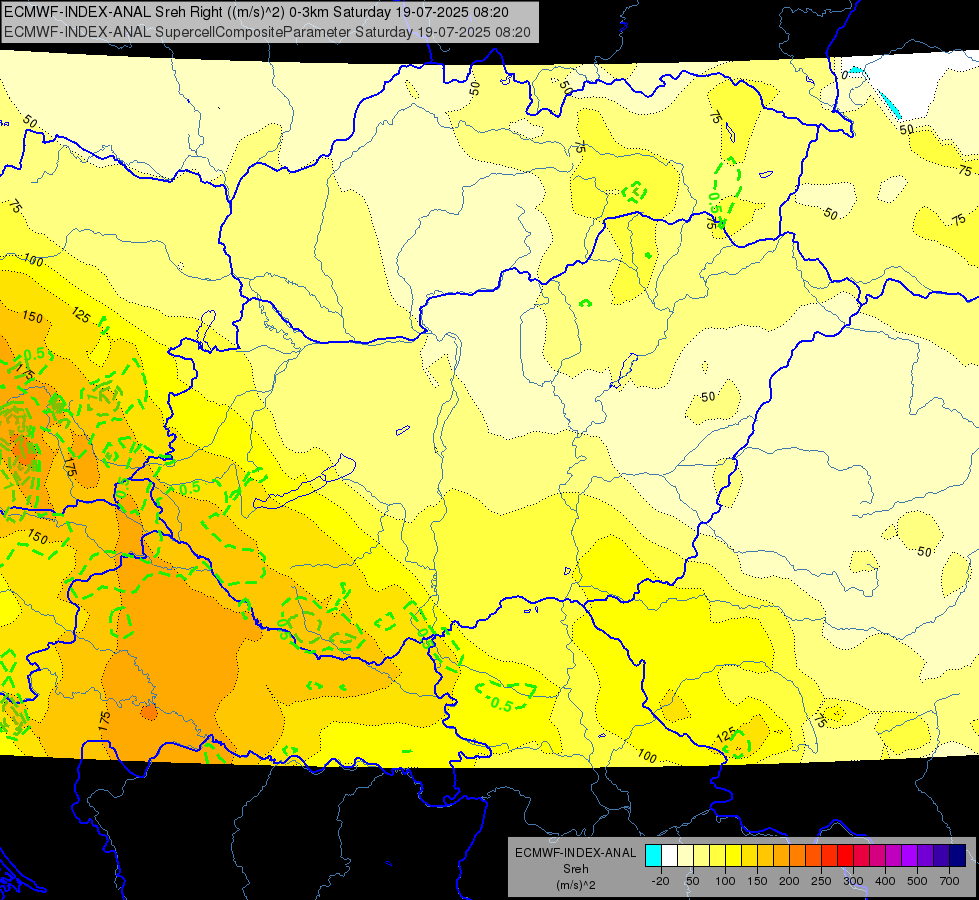This screenshot has width=979, height=900.
Task: Select the legend scale value -20
Action: pos(660,881)
